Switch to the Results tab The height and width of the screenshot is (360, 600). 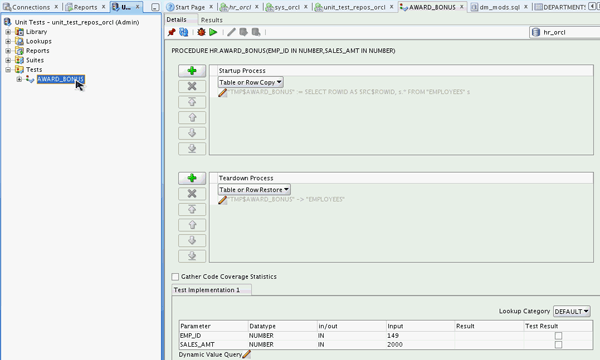212,20
